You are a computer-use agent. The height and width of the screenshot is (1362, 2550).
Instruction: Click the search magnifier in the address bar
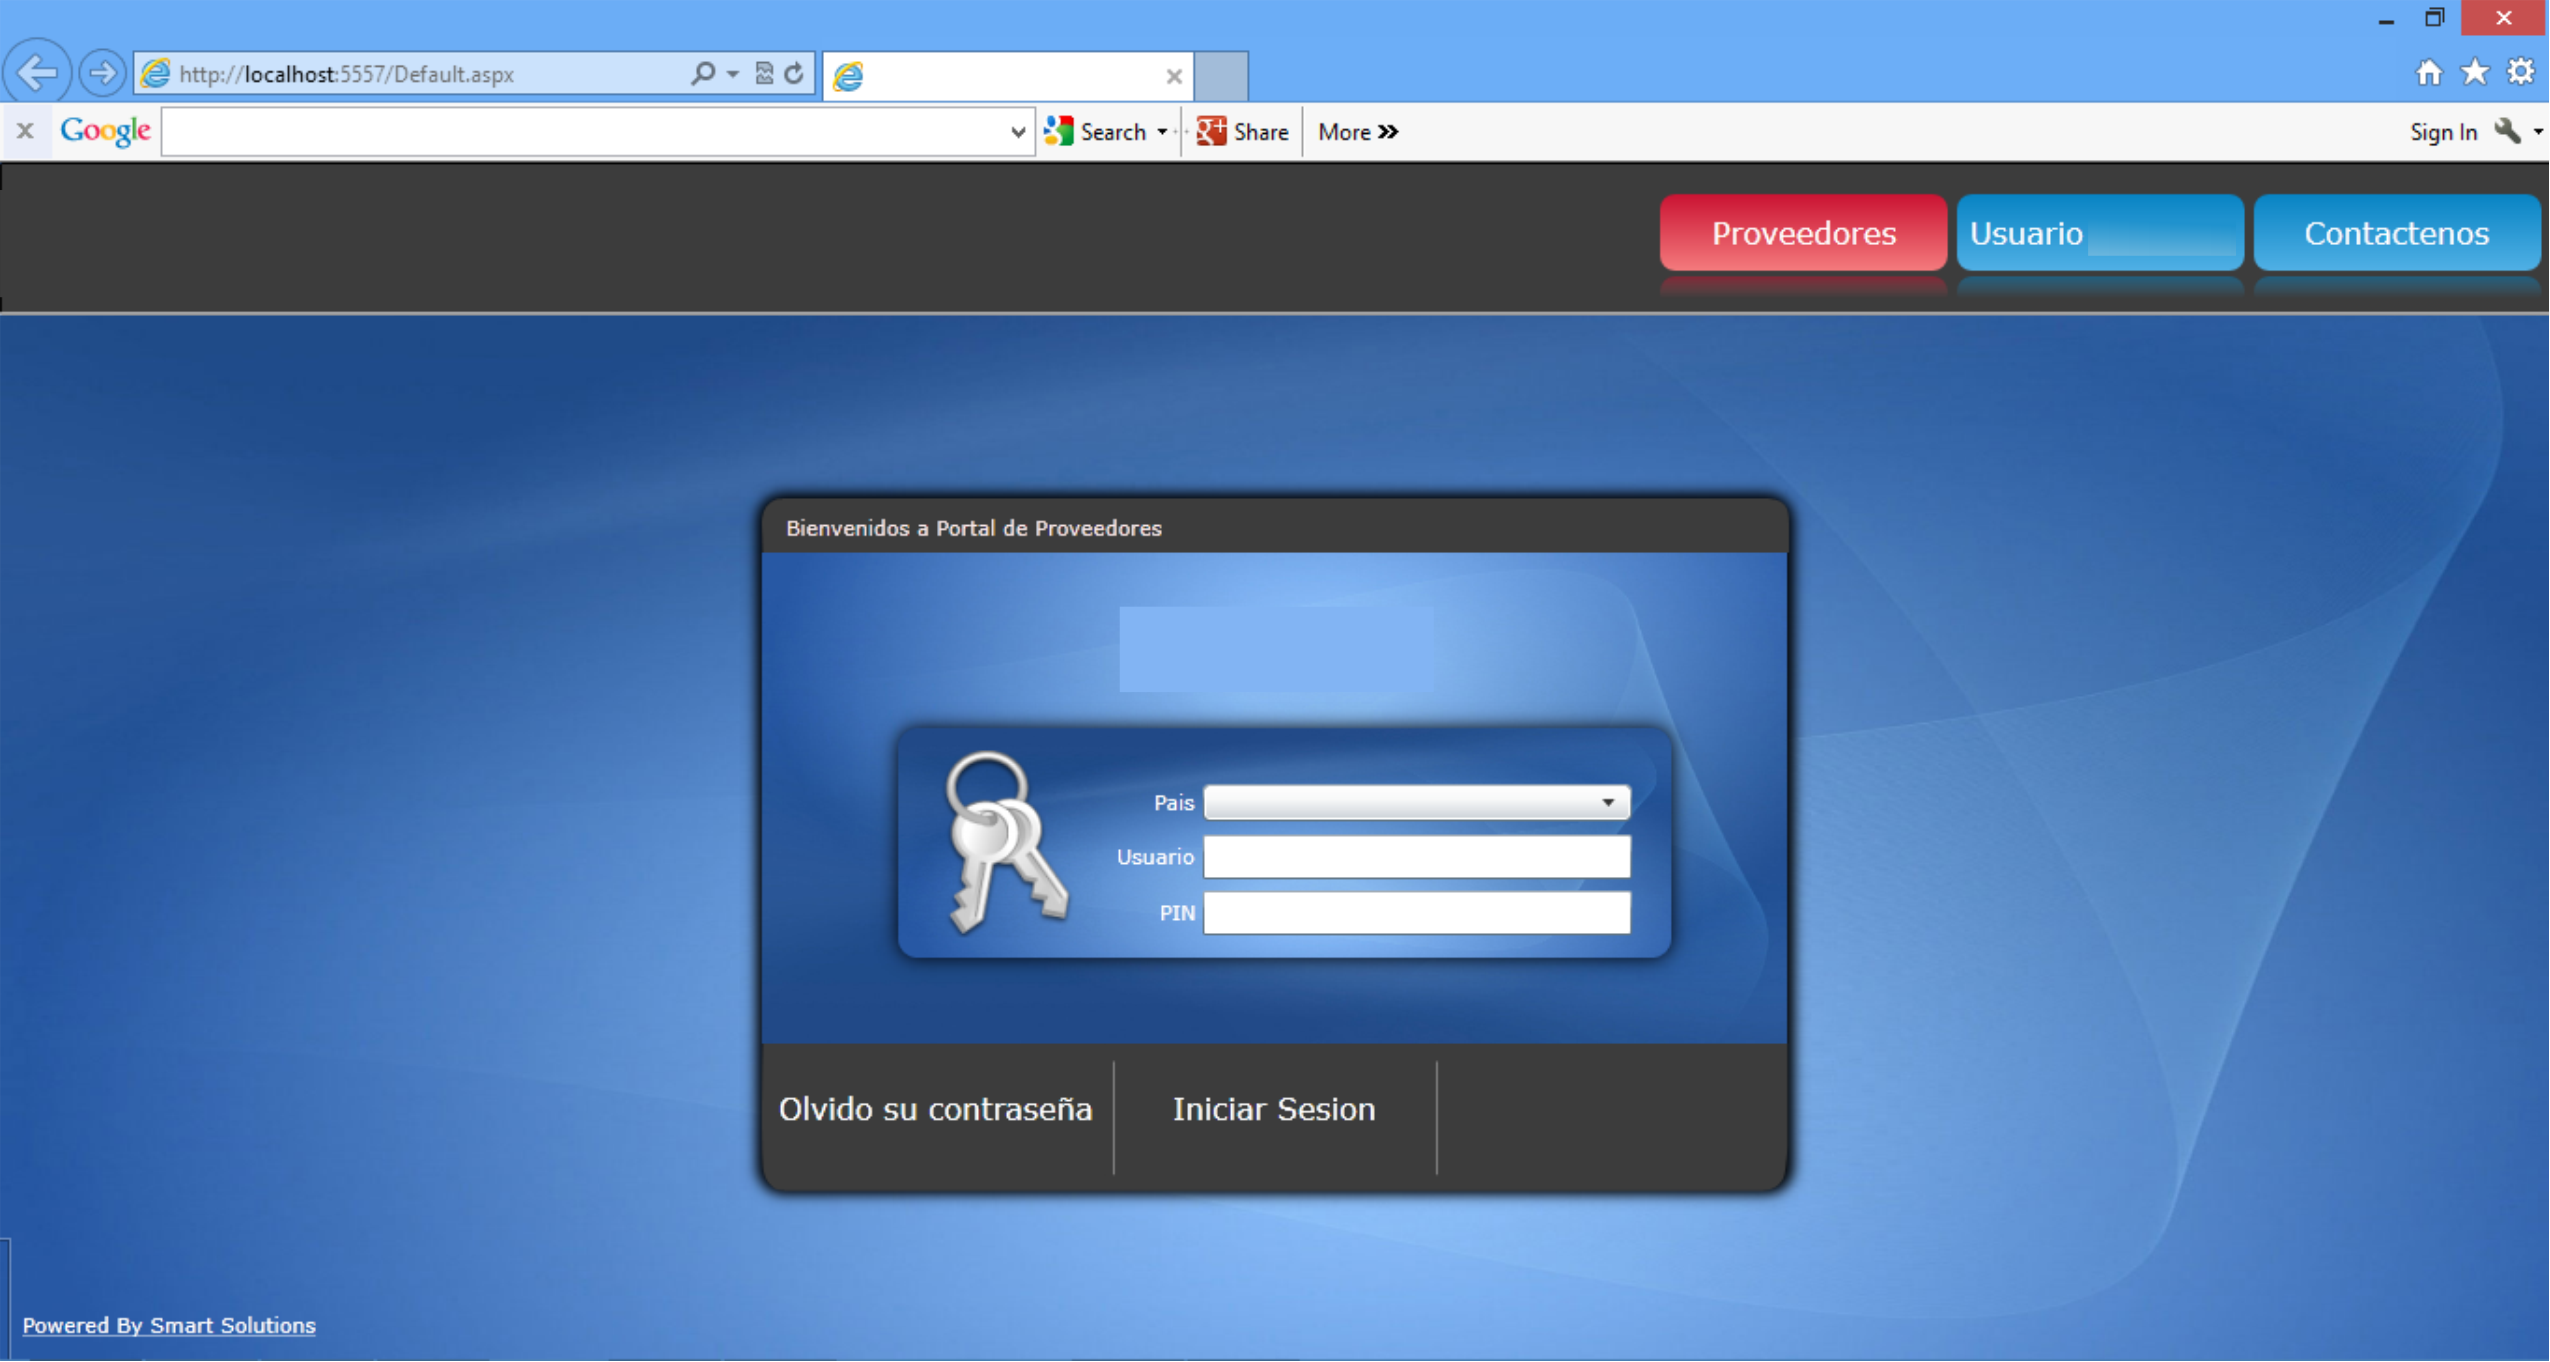pos(703,73)
